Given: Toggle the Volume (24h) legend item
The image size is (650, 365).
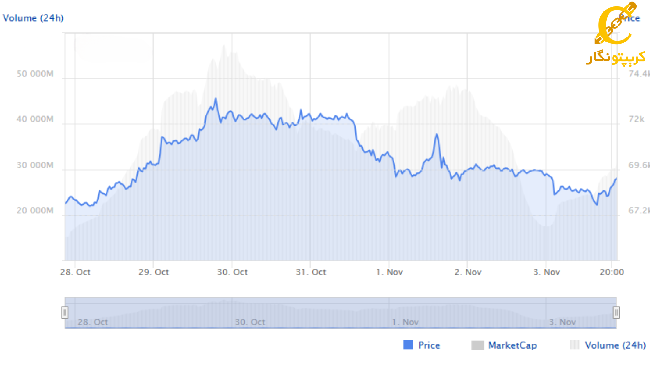Looking at the screenshot, I should pos(608,345).
